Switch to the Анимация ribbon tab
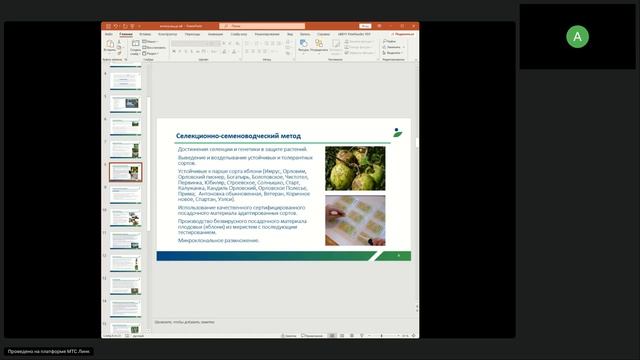640x360 pixels. 215,34
